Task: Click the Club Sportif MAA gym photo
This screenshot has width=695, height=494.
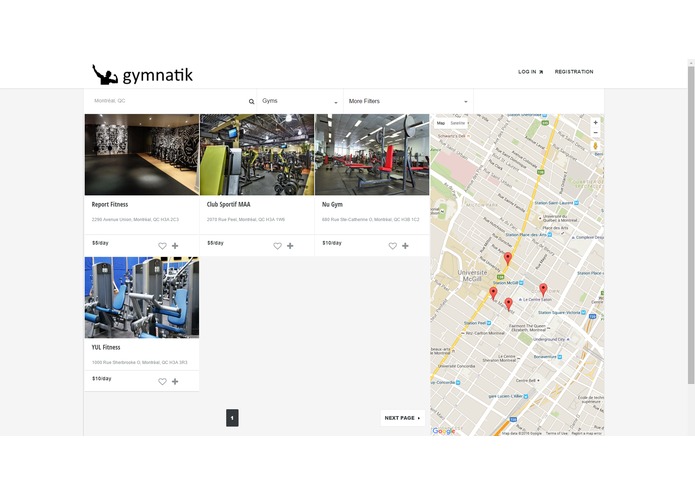Action: [257, 155]
